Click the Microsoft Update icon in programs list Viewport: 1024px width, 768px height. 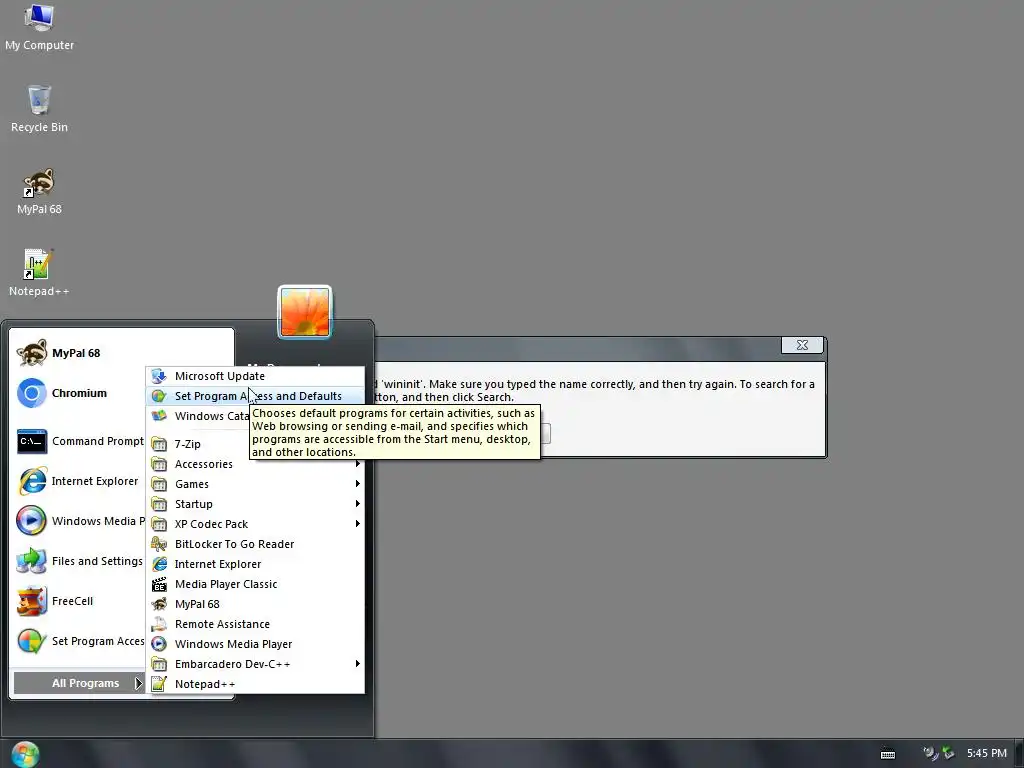159,376
